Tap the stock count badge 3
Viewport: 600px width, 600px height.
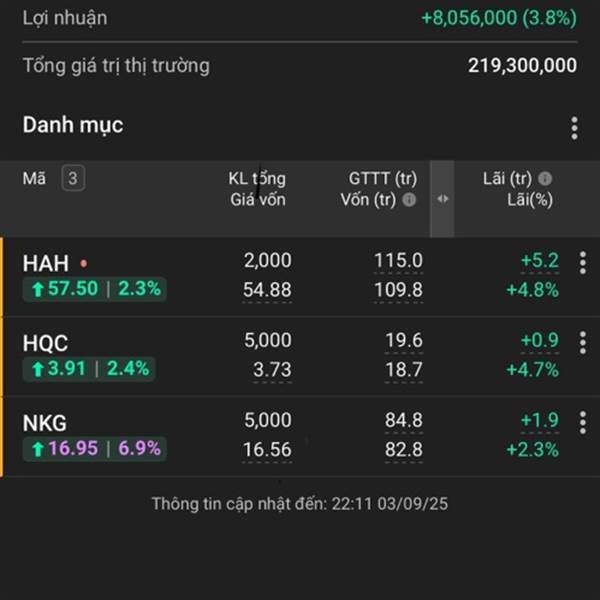point(73,178)
